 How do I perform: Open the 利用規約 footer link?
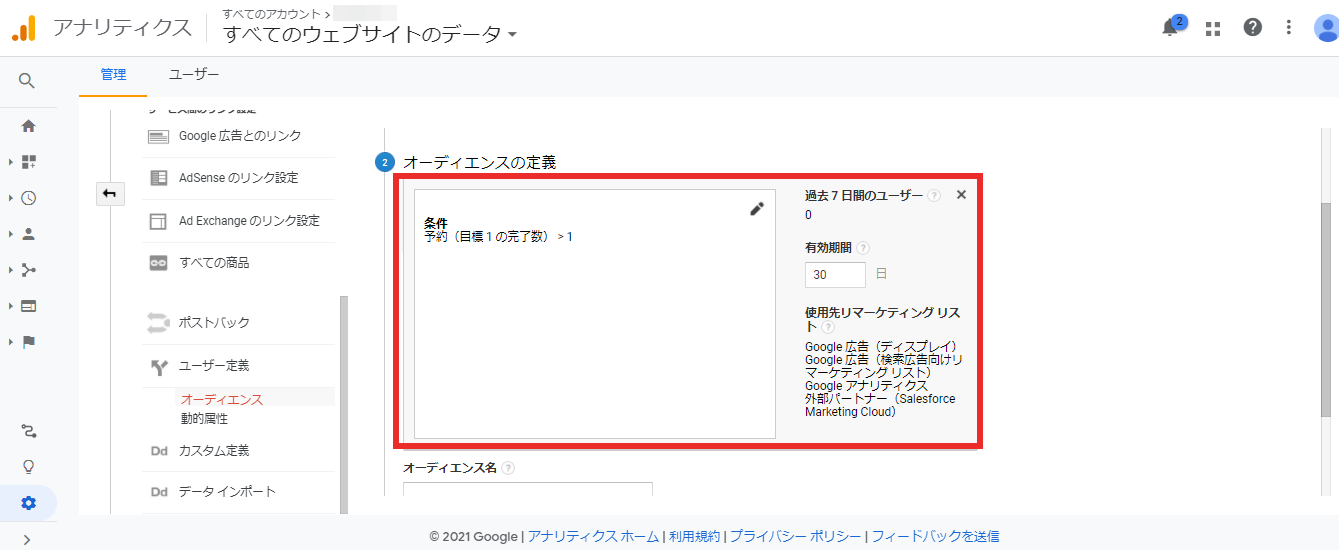(x=695, y=536)
